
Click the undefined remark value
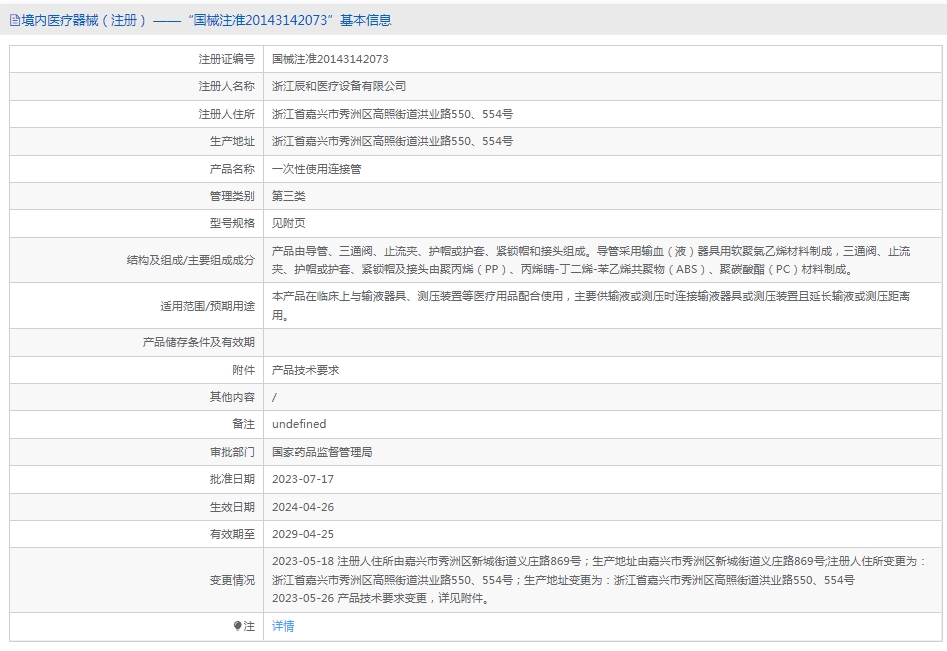299,425
